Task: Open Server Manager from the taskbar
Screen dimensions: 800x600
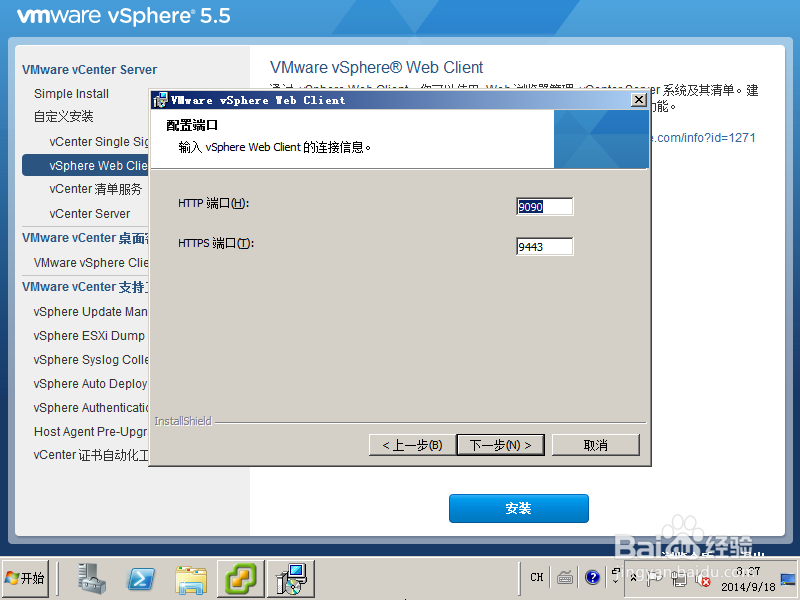Action: [x=92, y=578]
